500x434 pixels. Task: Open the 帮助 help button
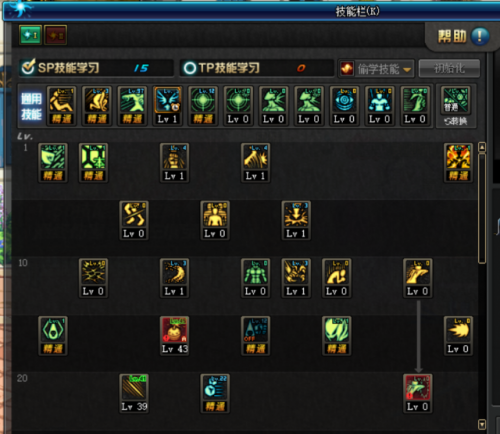click(463, 36)
